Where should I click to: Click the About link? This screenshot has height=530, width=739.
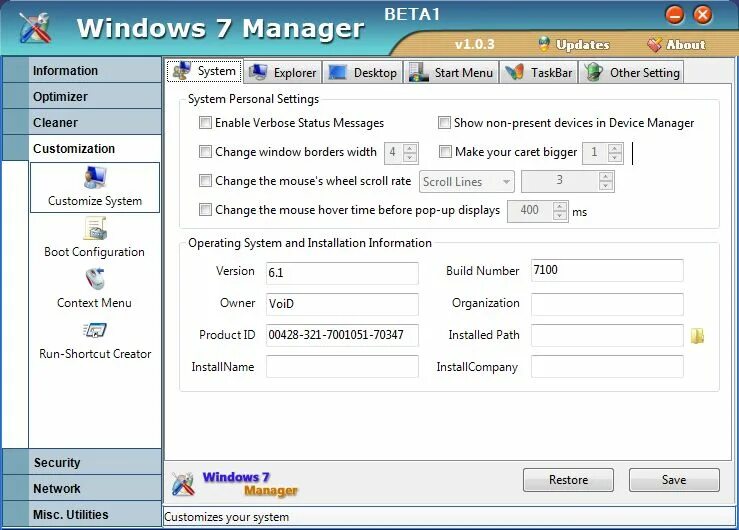pyautogui.click(x=686, y=45)
